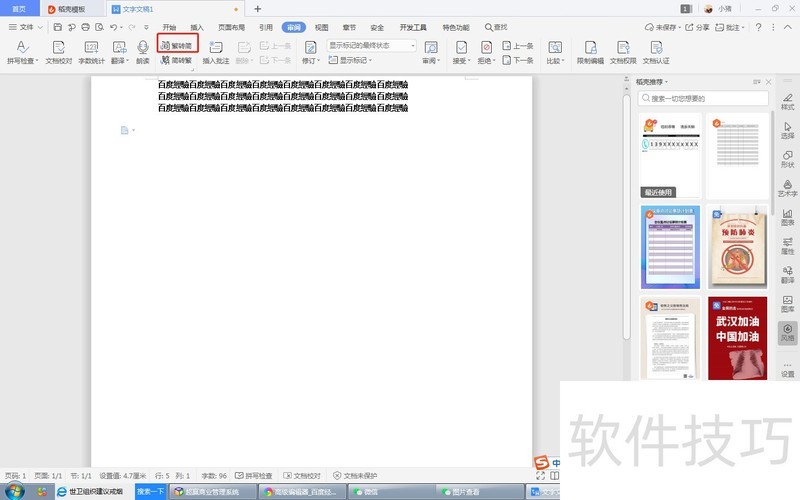800x500 pixels.
Task: Switch to the 首页 home tab
Action: [x=19, y=9]
